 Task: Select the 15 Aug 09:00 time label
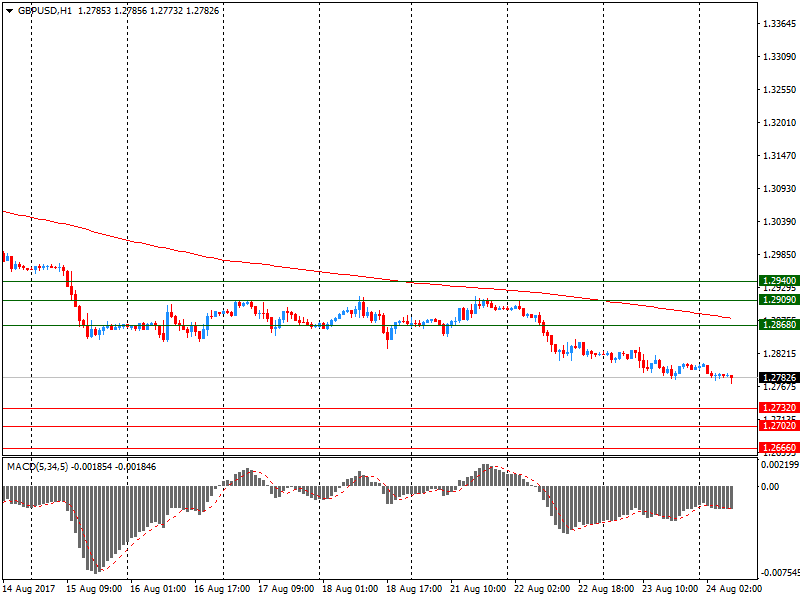tap(94, 589)
